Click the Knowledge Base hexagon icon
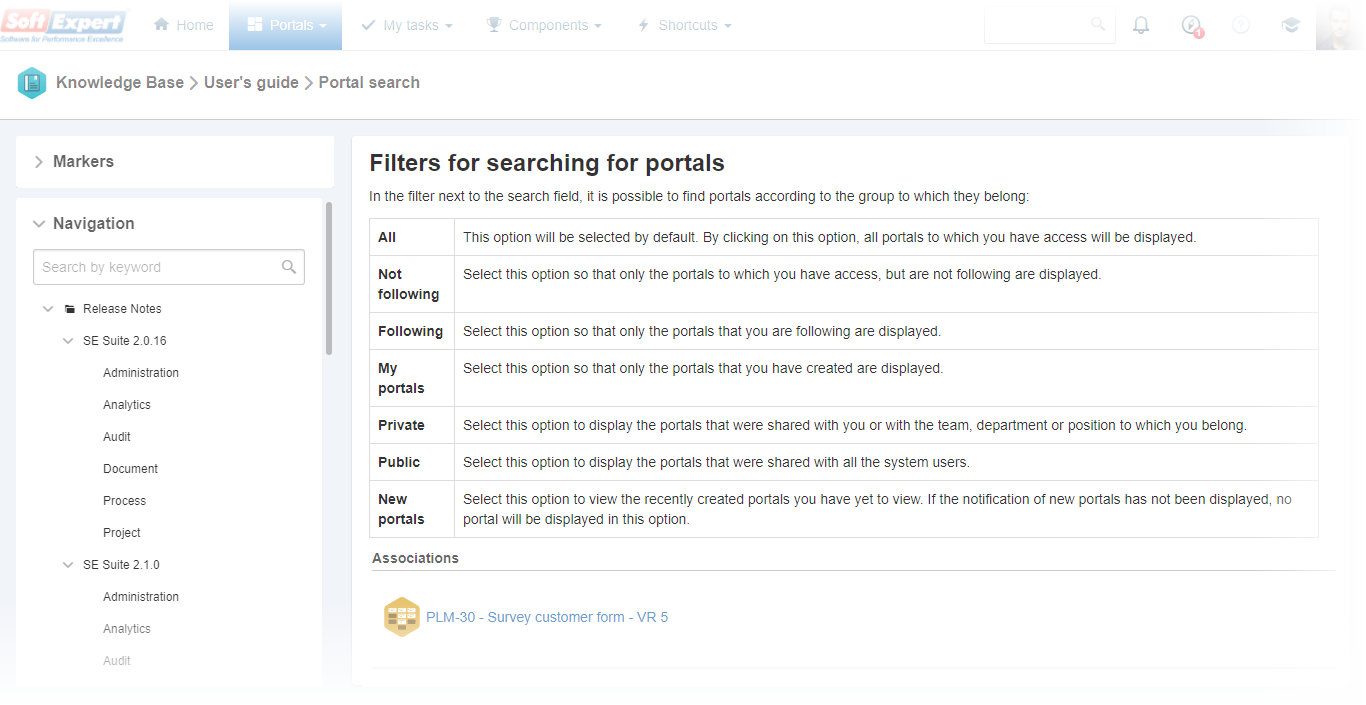This screenshot has height=705, width=1366. click(32, 83)
